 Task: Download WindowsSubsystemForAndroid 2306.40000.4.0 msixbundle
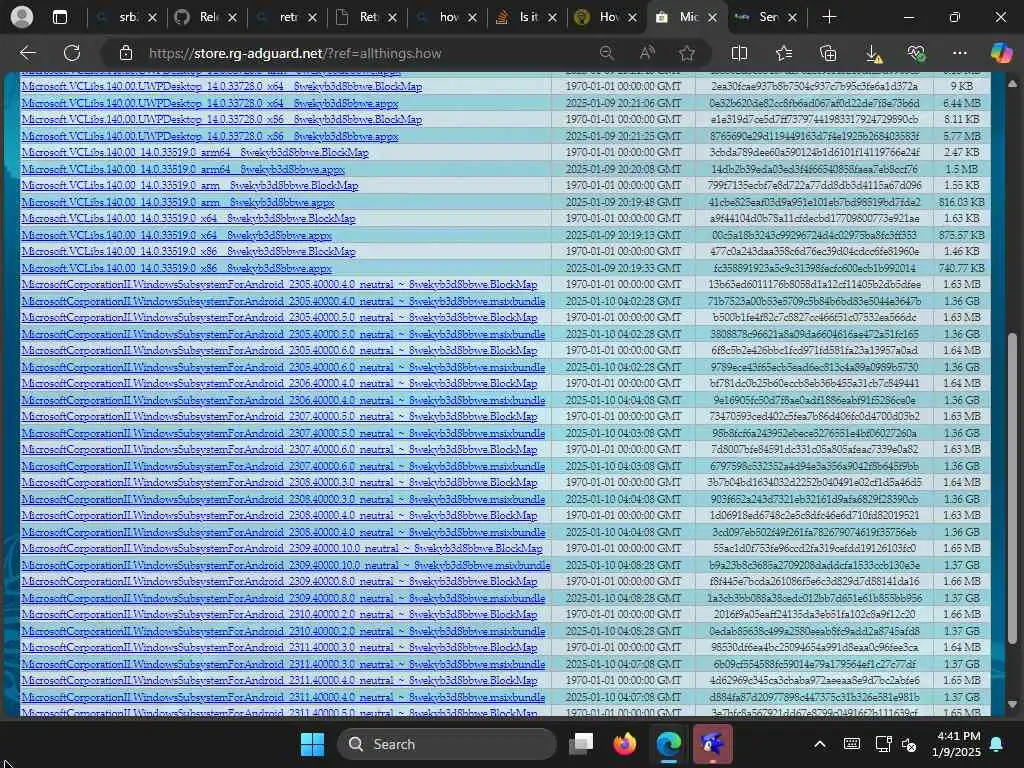pyautogui.click(x=283, y=400)
